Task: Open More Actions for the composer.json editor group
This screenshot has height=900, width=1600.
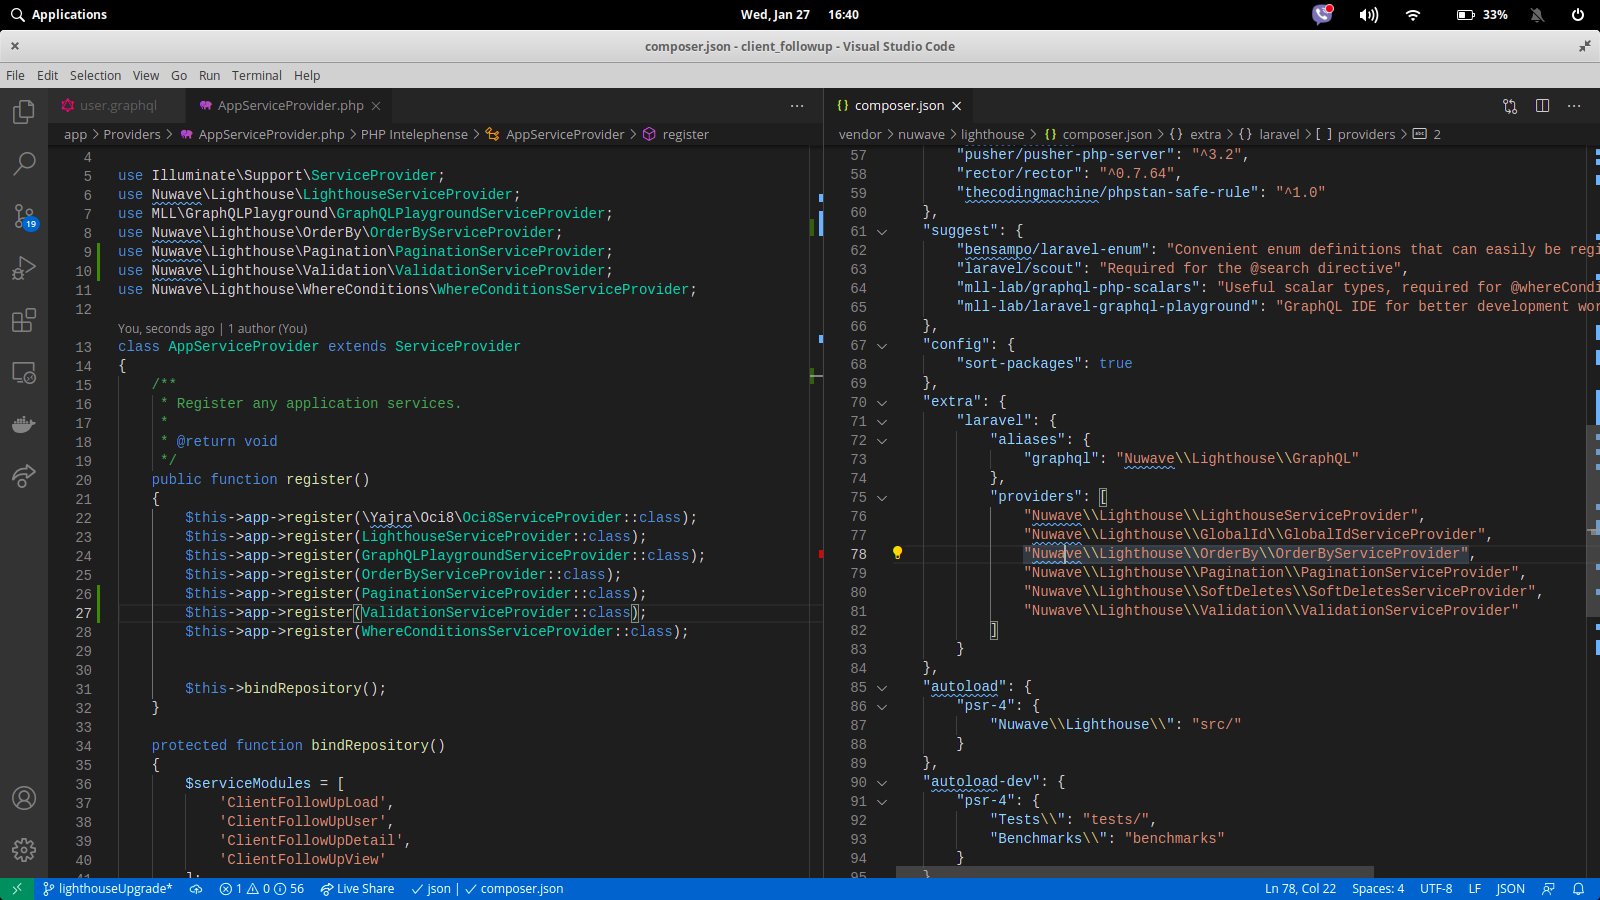Action: point(1574,106)
